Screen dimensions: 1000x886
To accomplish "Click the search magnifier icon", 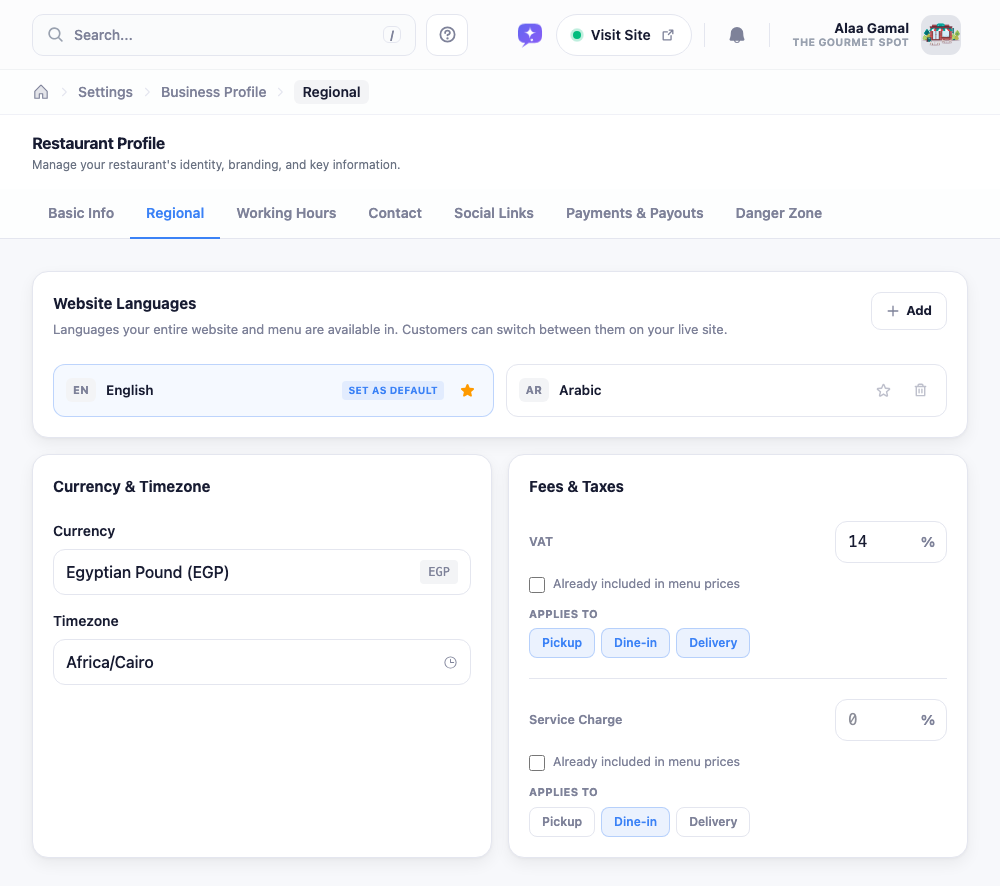I will coord(55,34).
